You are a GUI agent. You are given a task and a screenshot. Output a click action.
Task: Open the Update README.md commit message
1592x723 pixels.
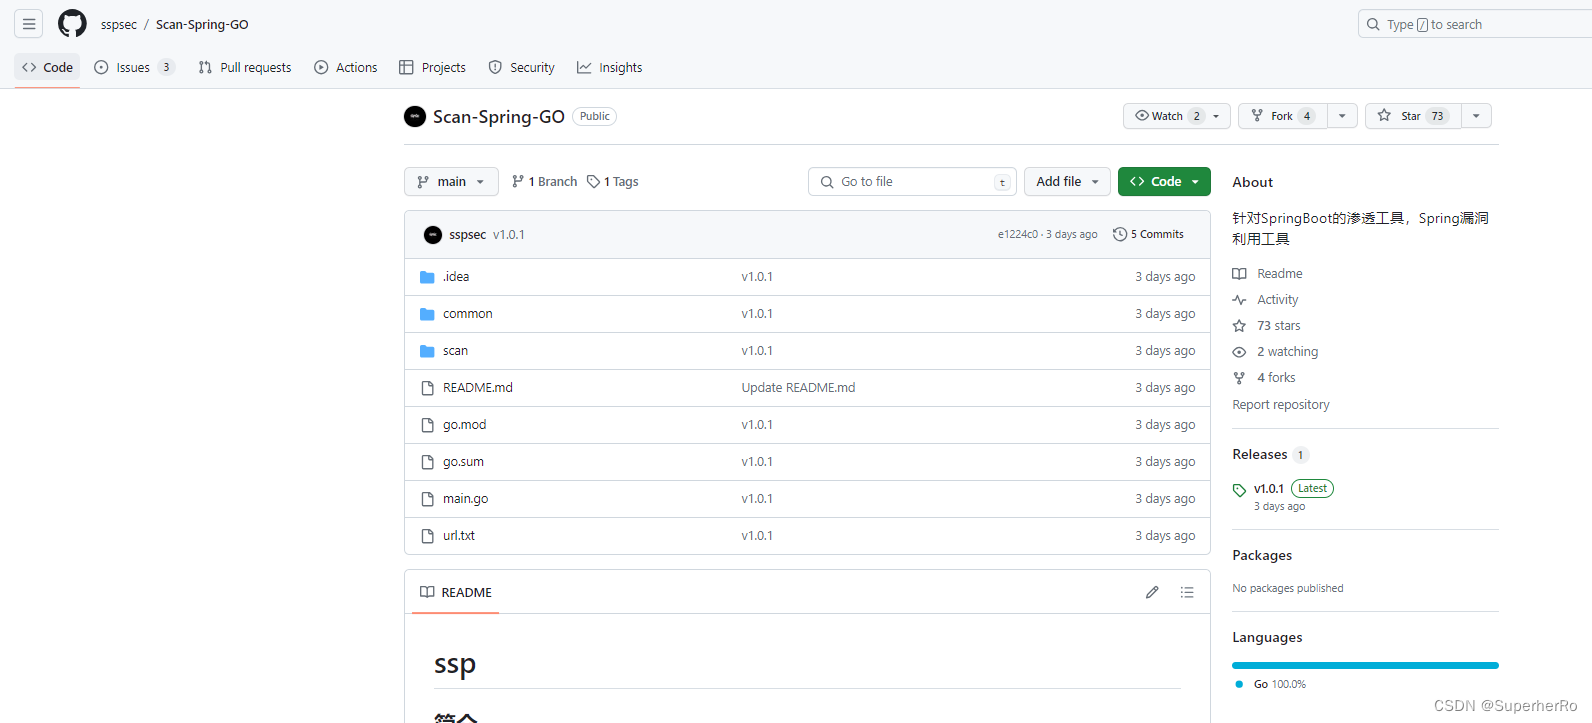(x=798, y=388)
